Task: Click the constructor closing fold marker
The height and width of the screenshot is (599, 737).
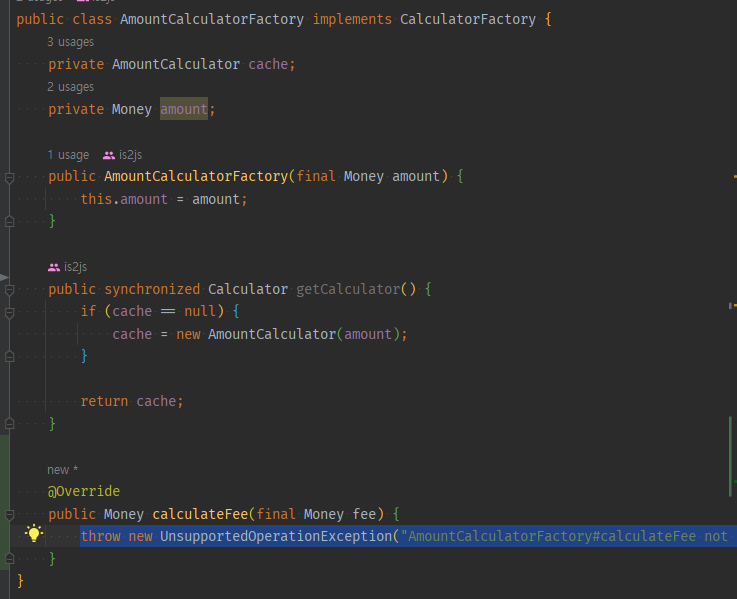Action: [9, 221]
